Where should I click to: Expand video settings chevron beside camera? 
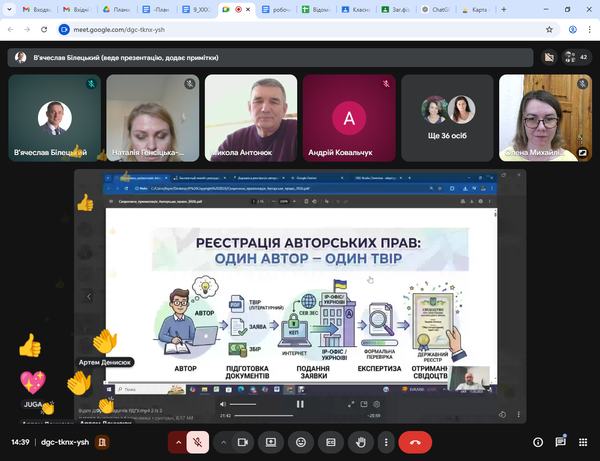[x=223, y=442]
